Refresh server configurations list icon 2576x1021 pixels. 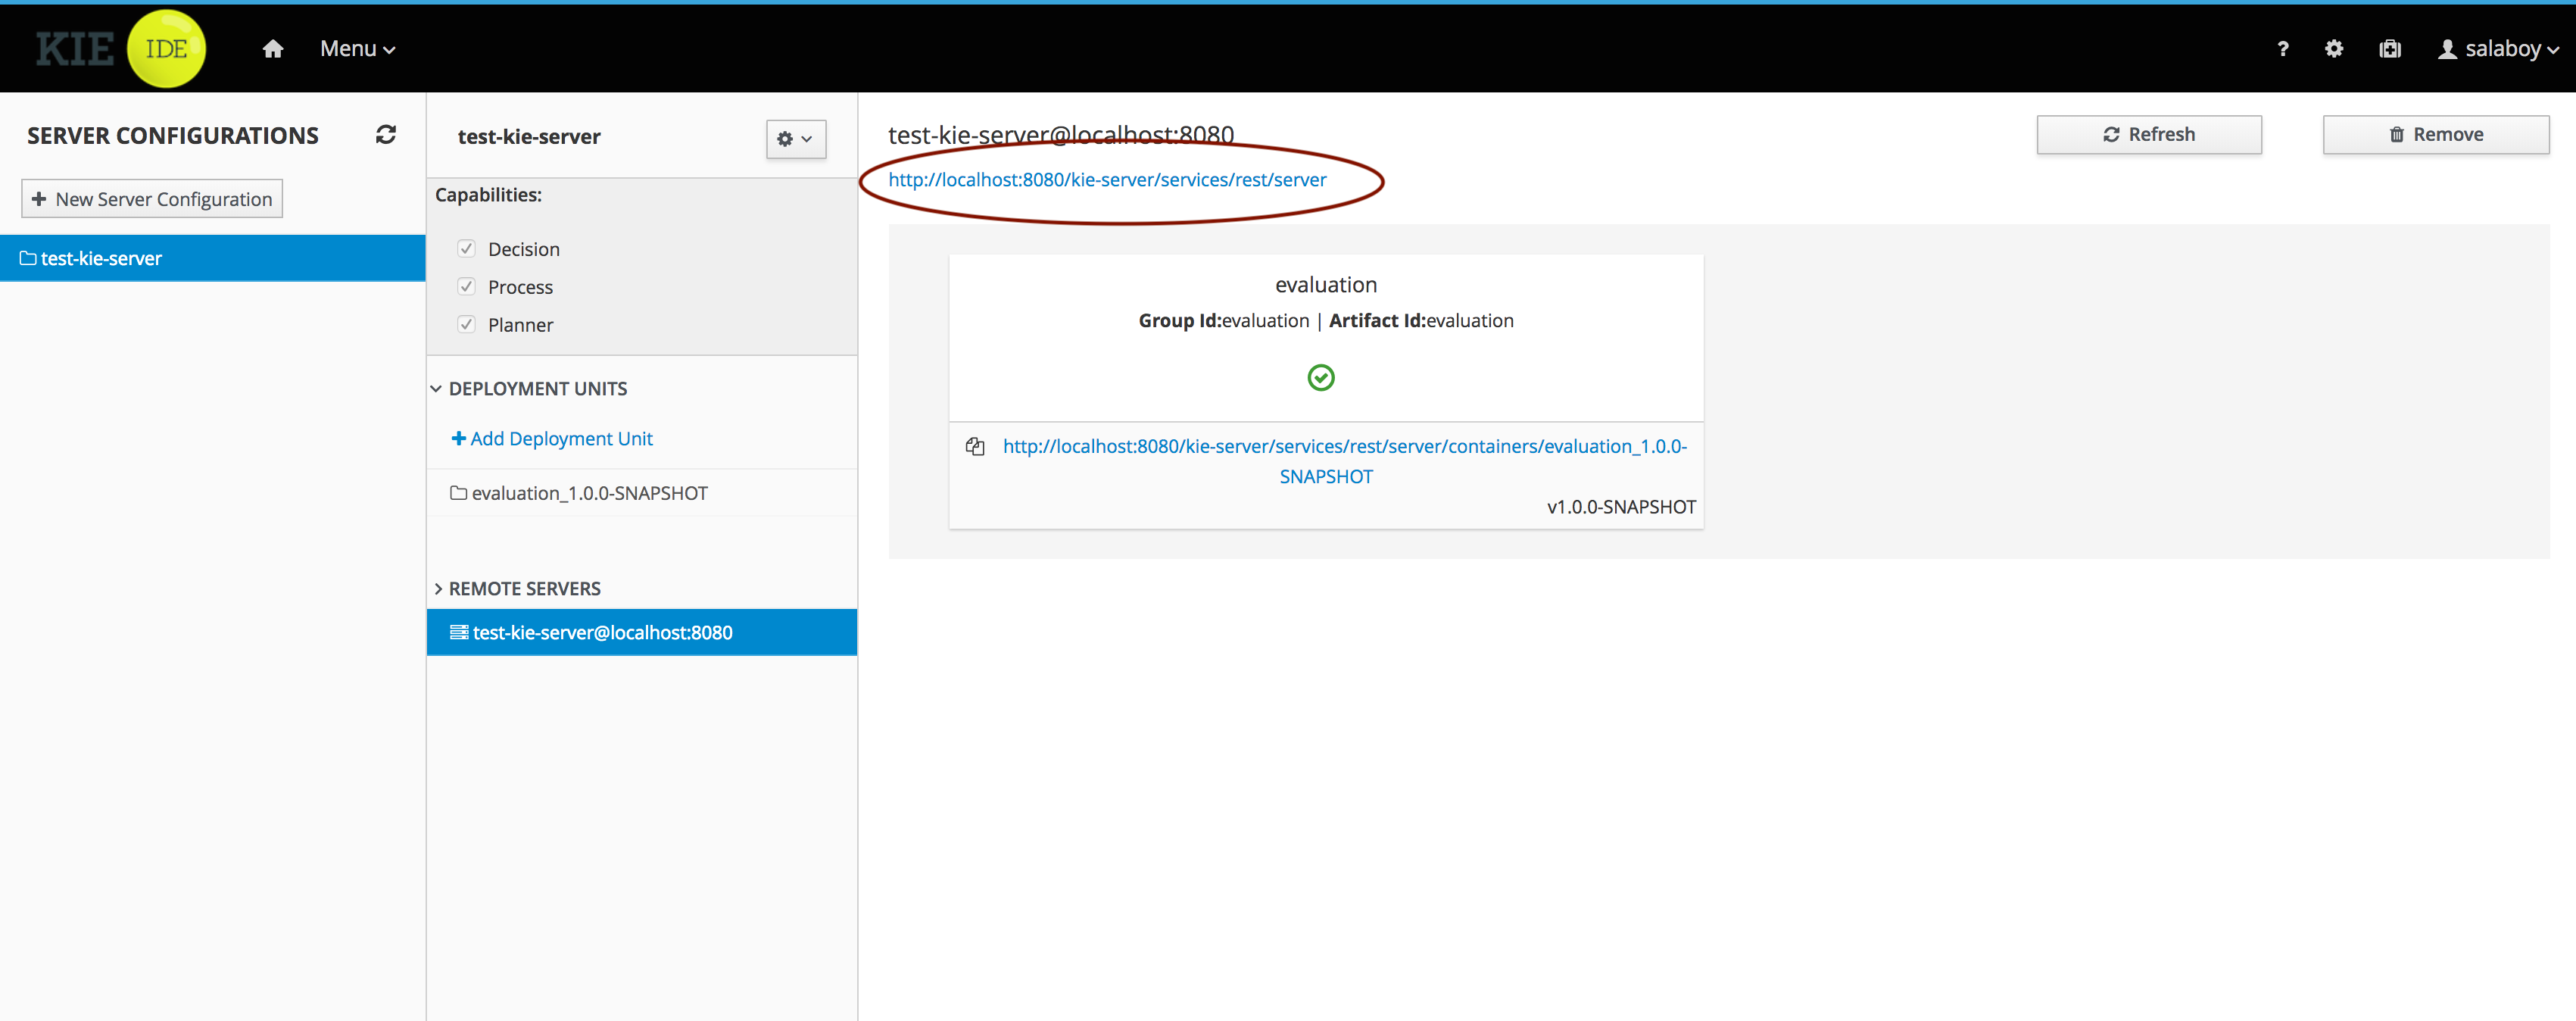click(x=386, y=135)
